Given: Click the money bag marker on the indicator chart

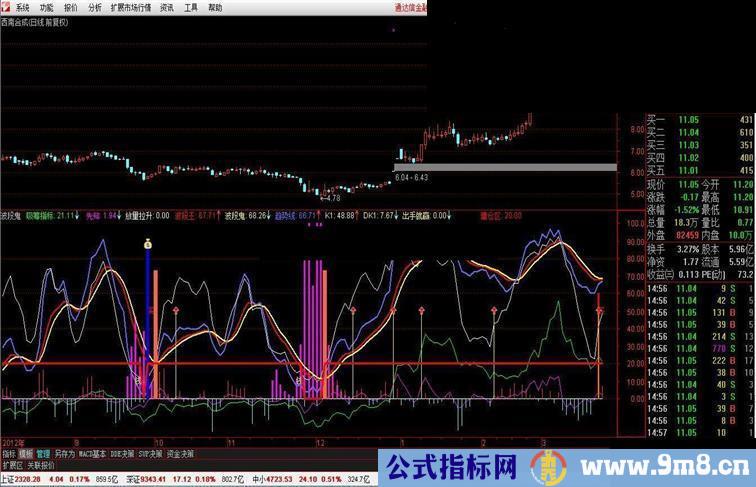Looking at the screenshot, I should tap(147, 244).
